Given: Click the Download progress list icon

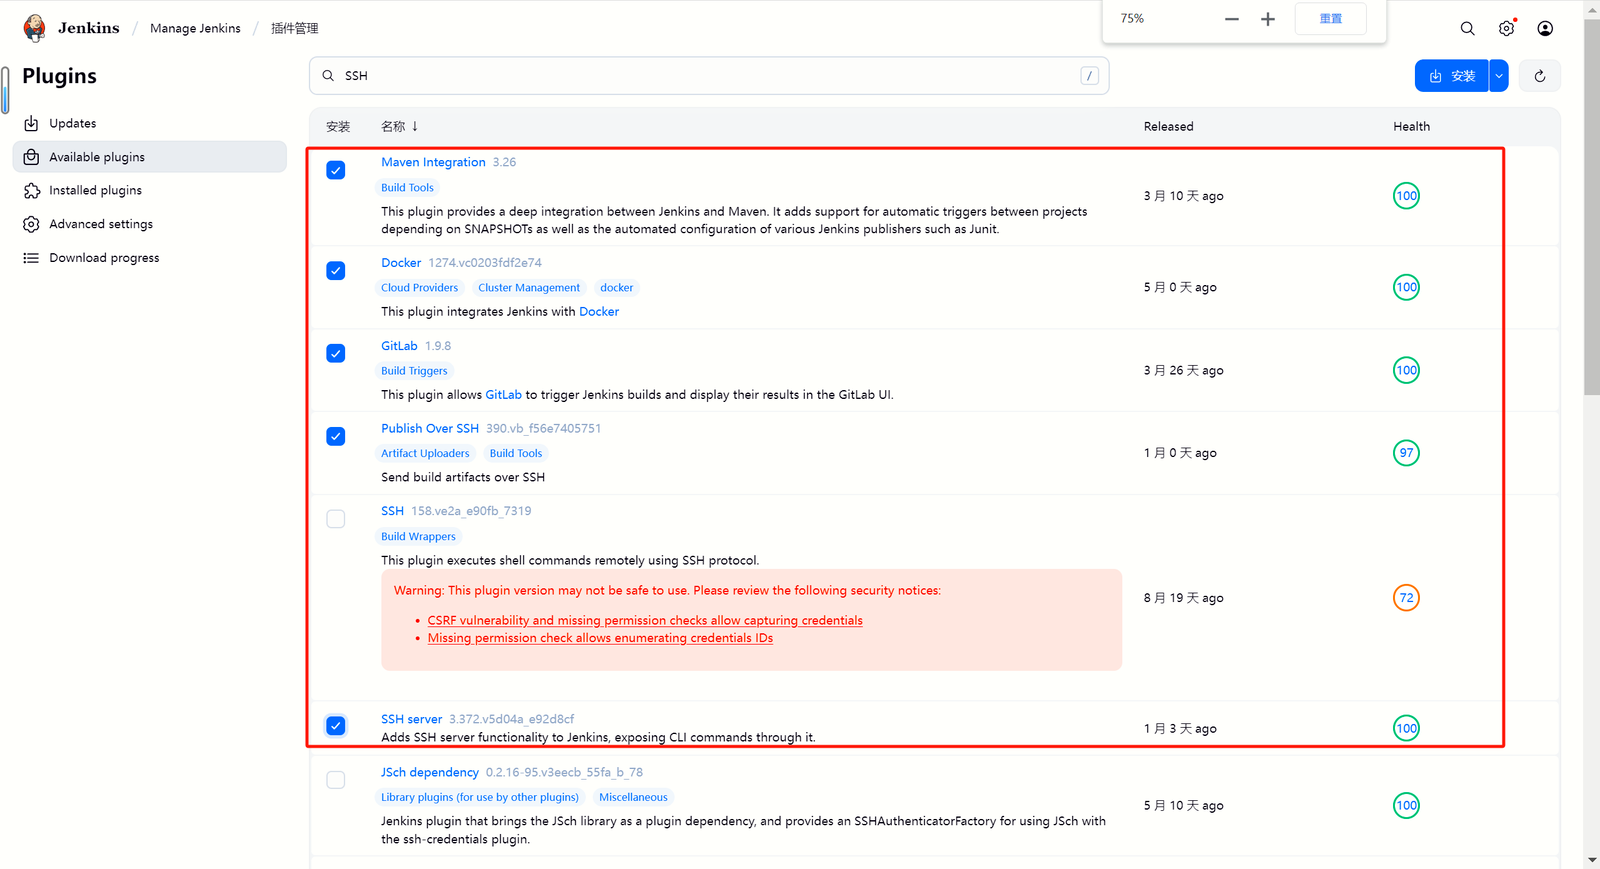Looking at the screenshot, I should coord(31,258).
